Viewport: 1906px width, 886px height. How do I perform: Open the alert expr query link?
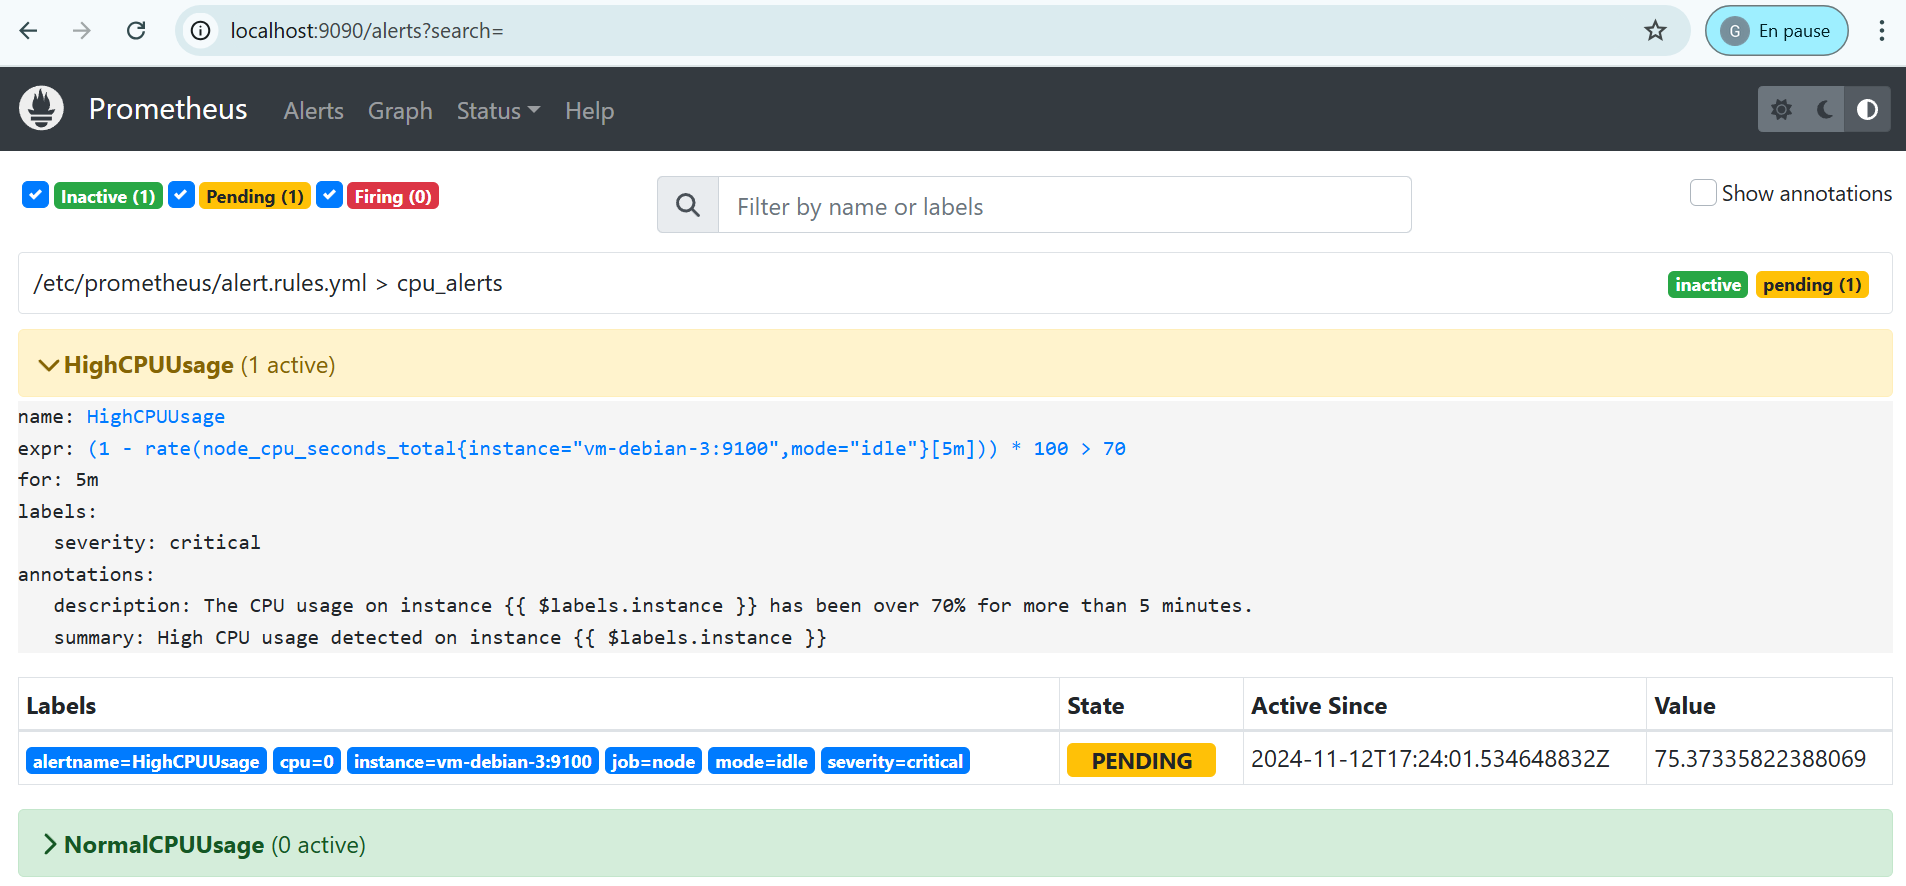607,449
